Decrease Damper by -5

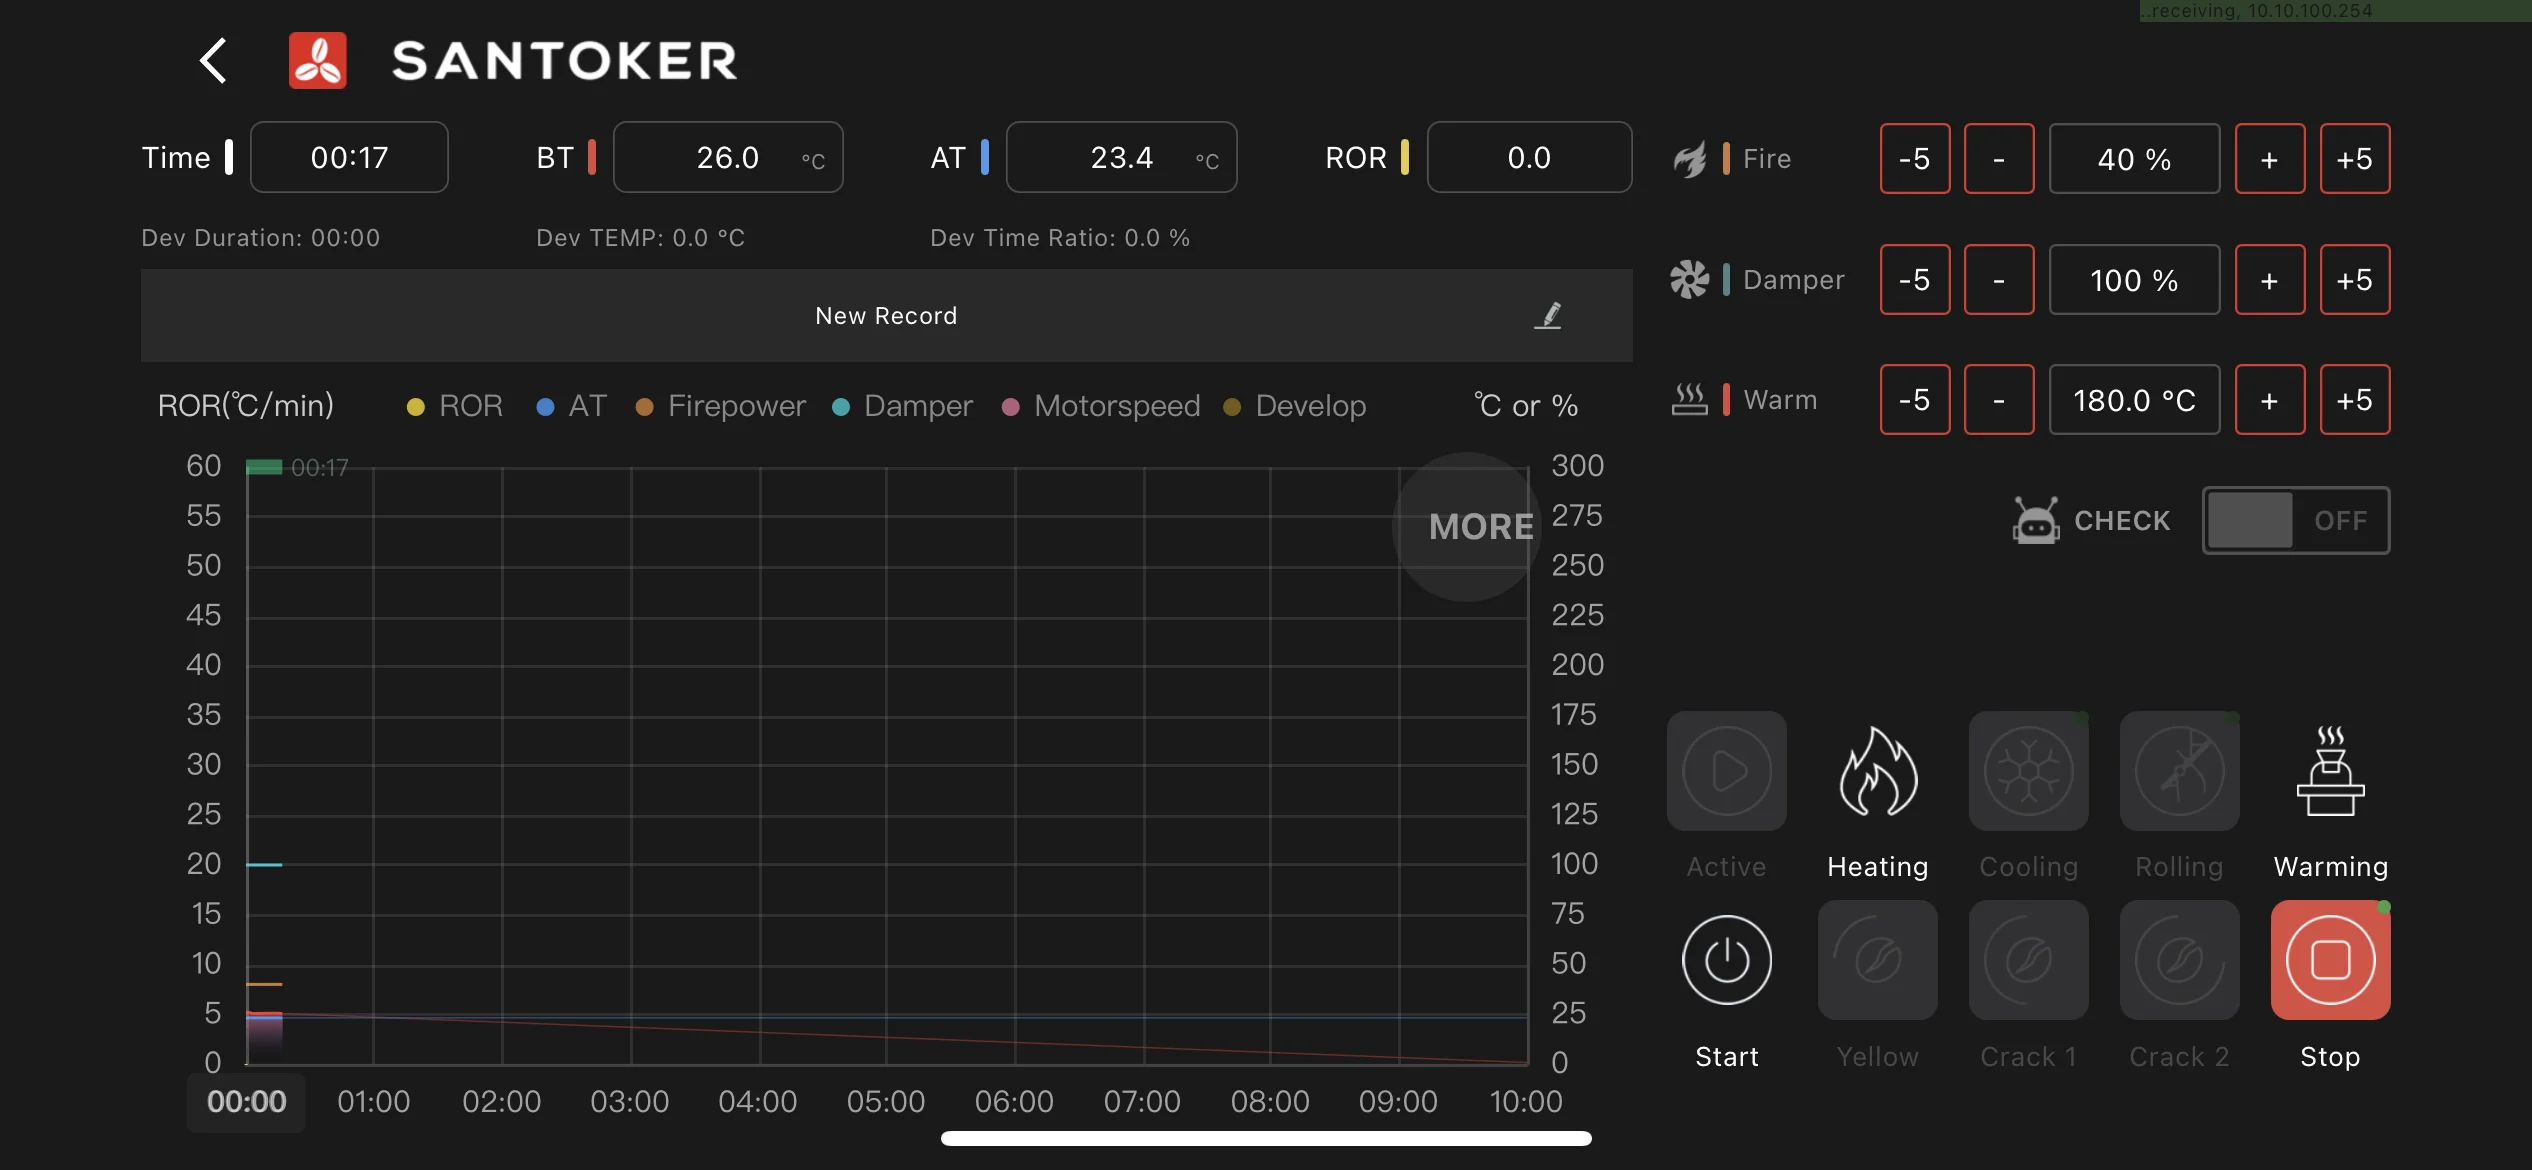(1914, 280)
